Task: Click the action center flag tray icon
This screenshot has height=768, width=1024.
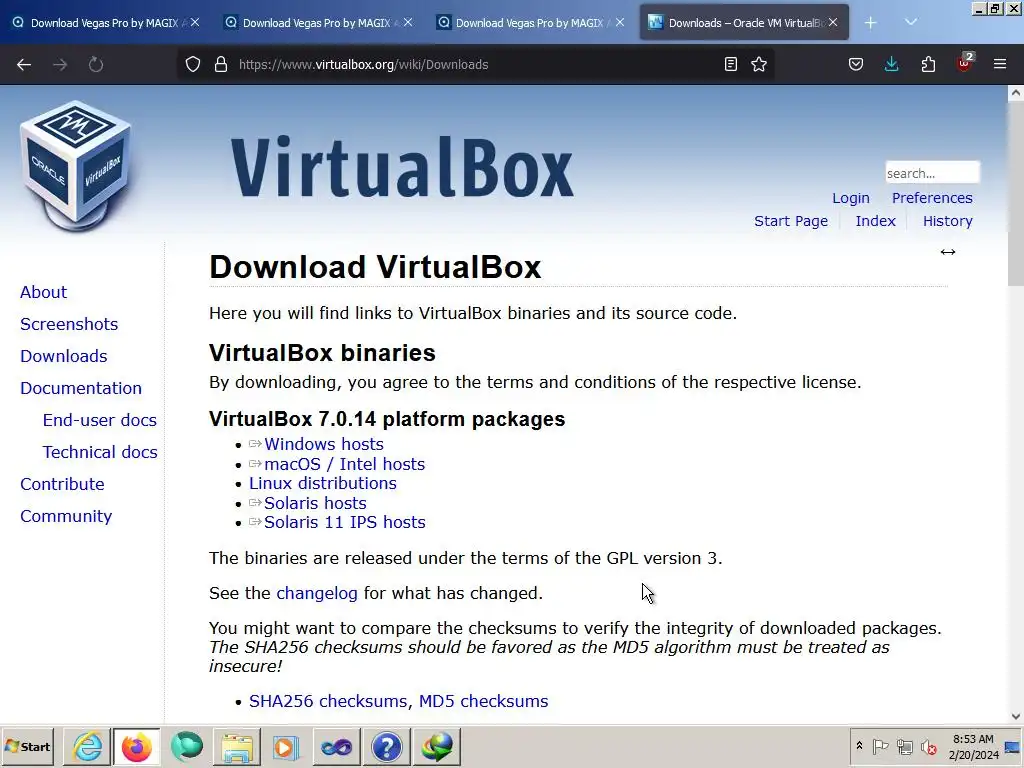Action: [x=880, y=746]
